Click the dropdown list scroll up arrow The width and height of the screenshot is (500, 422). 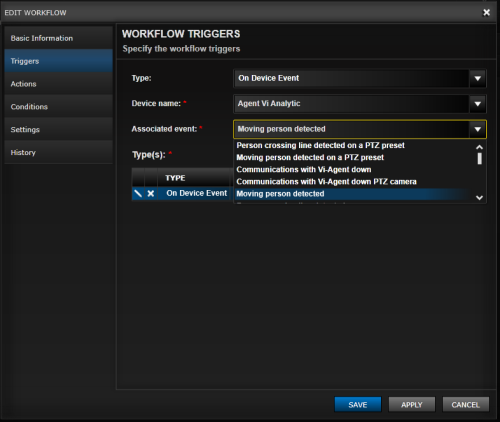479,147
